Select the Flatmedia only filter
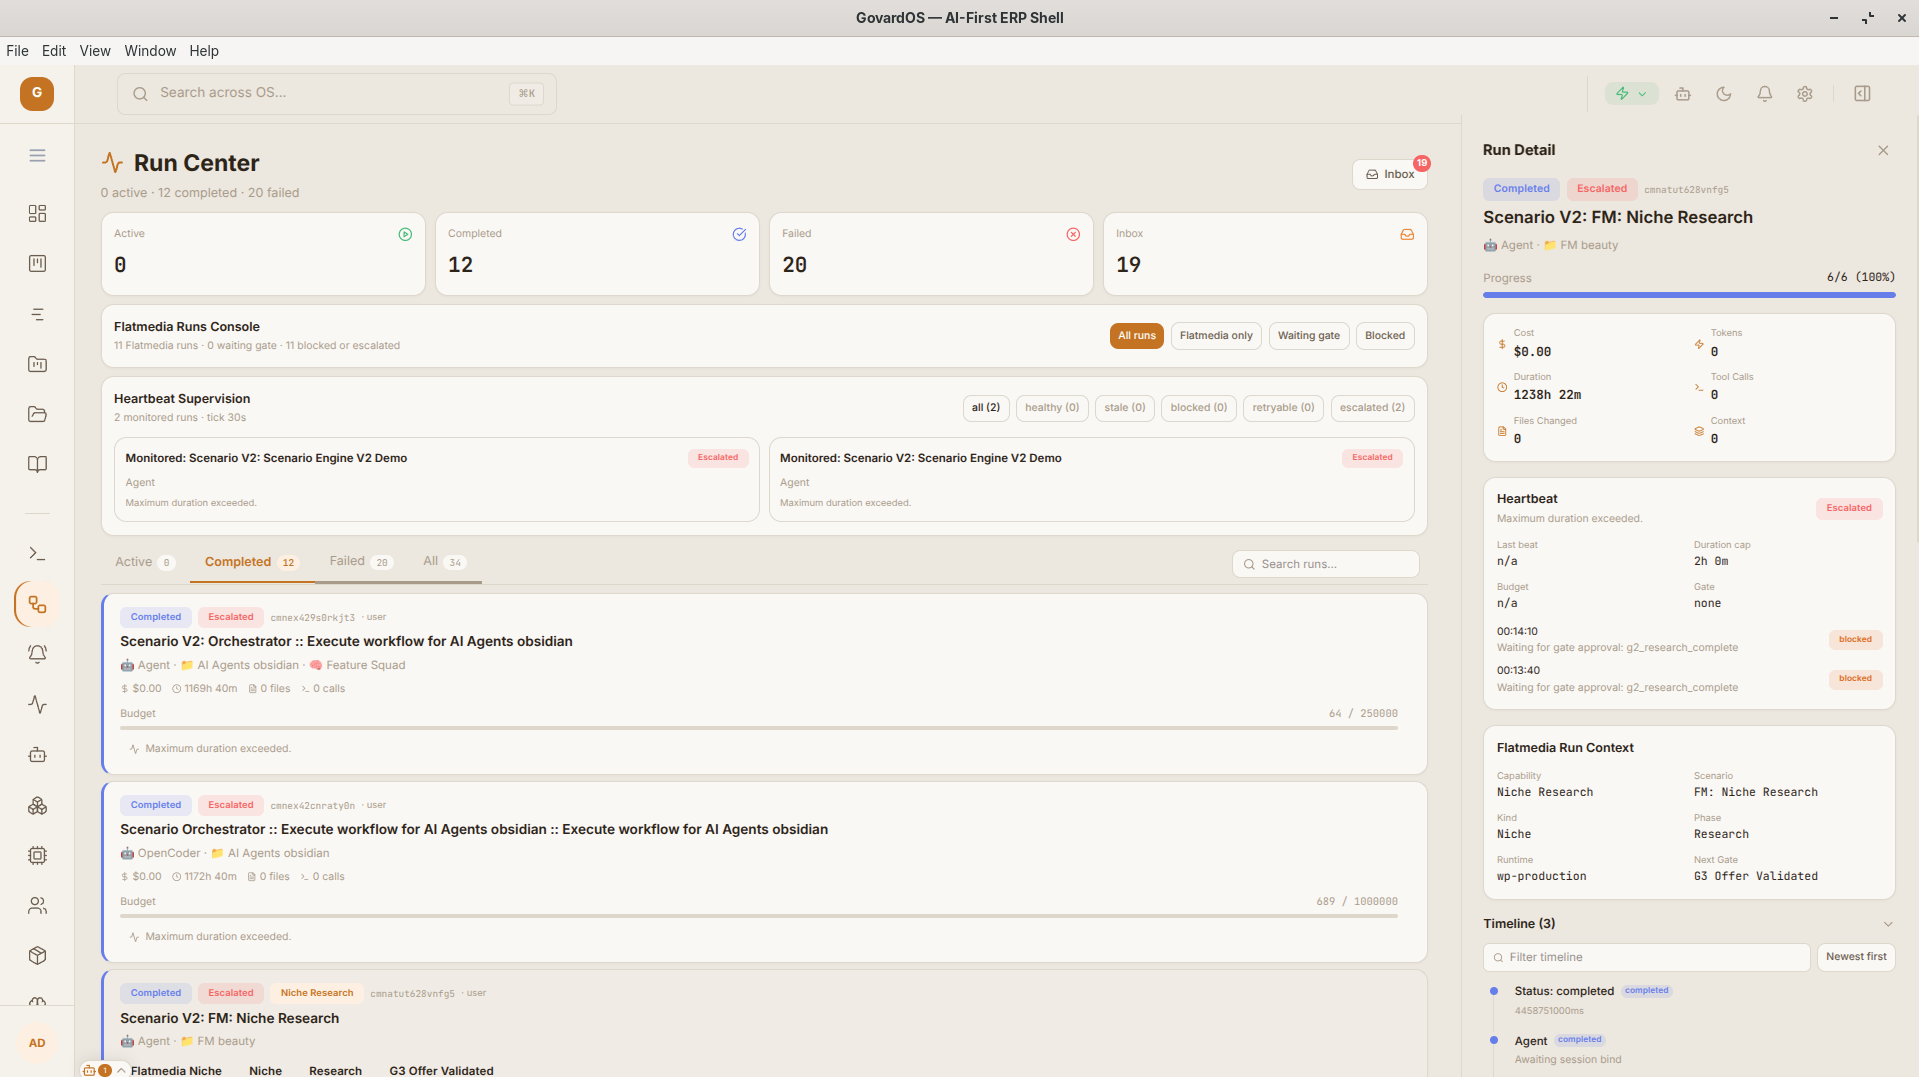 point(1216,336)
